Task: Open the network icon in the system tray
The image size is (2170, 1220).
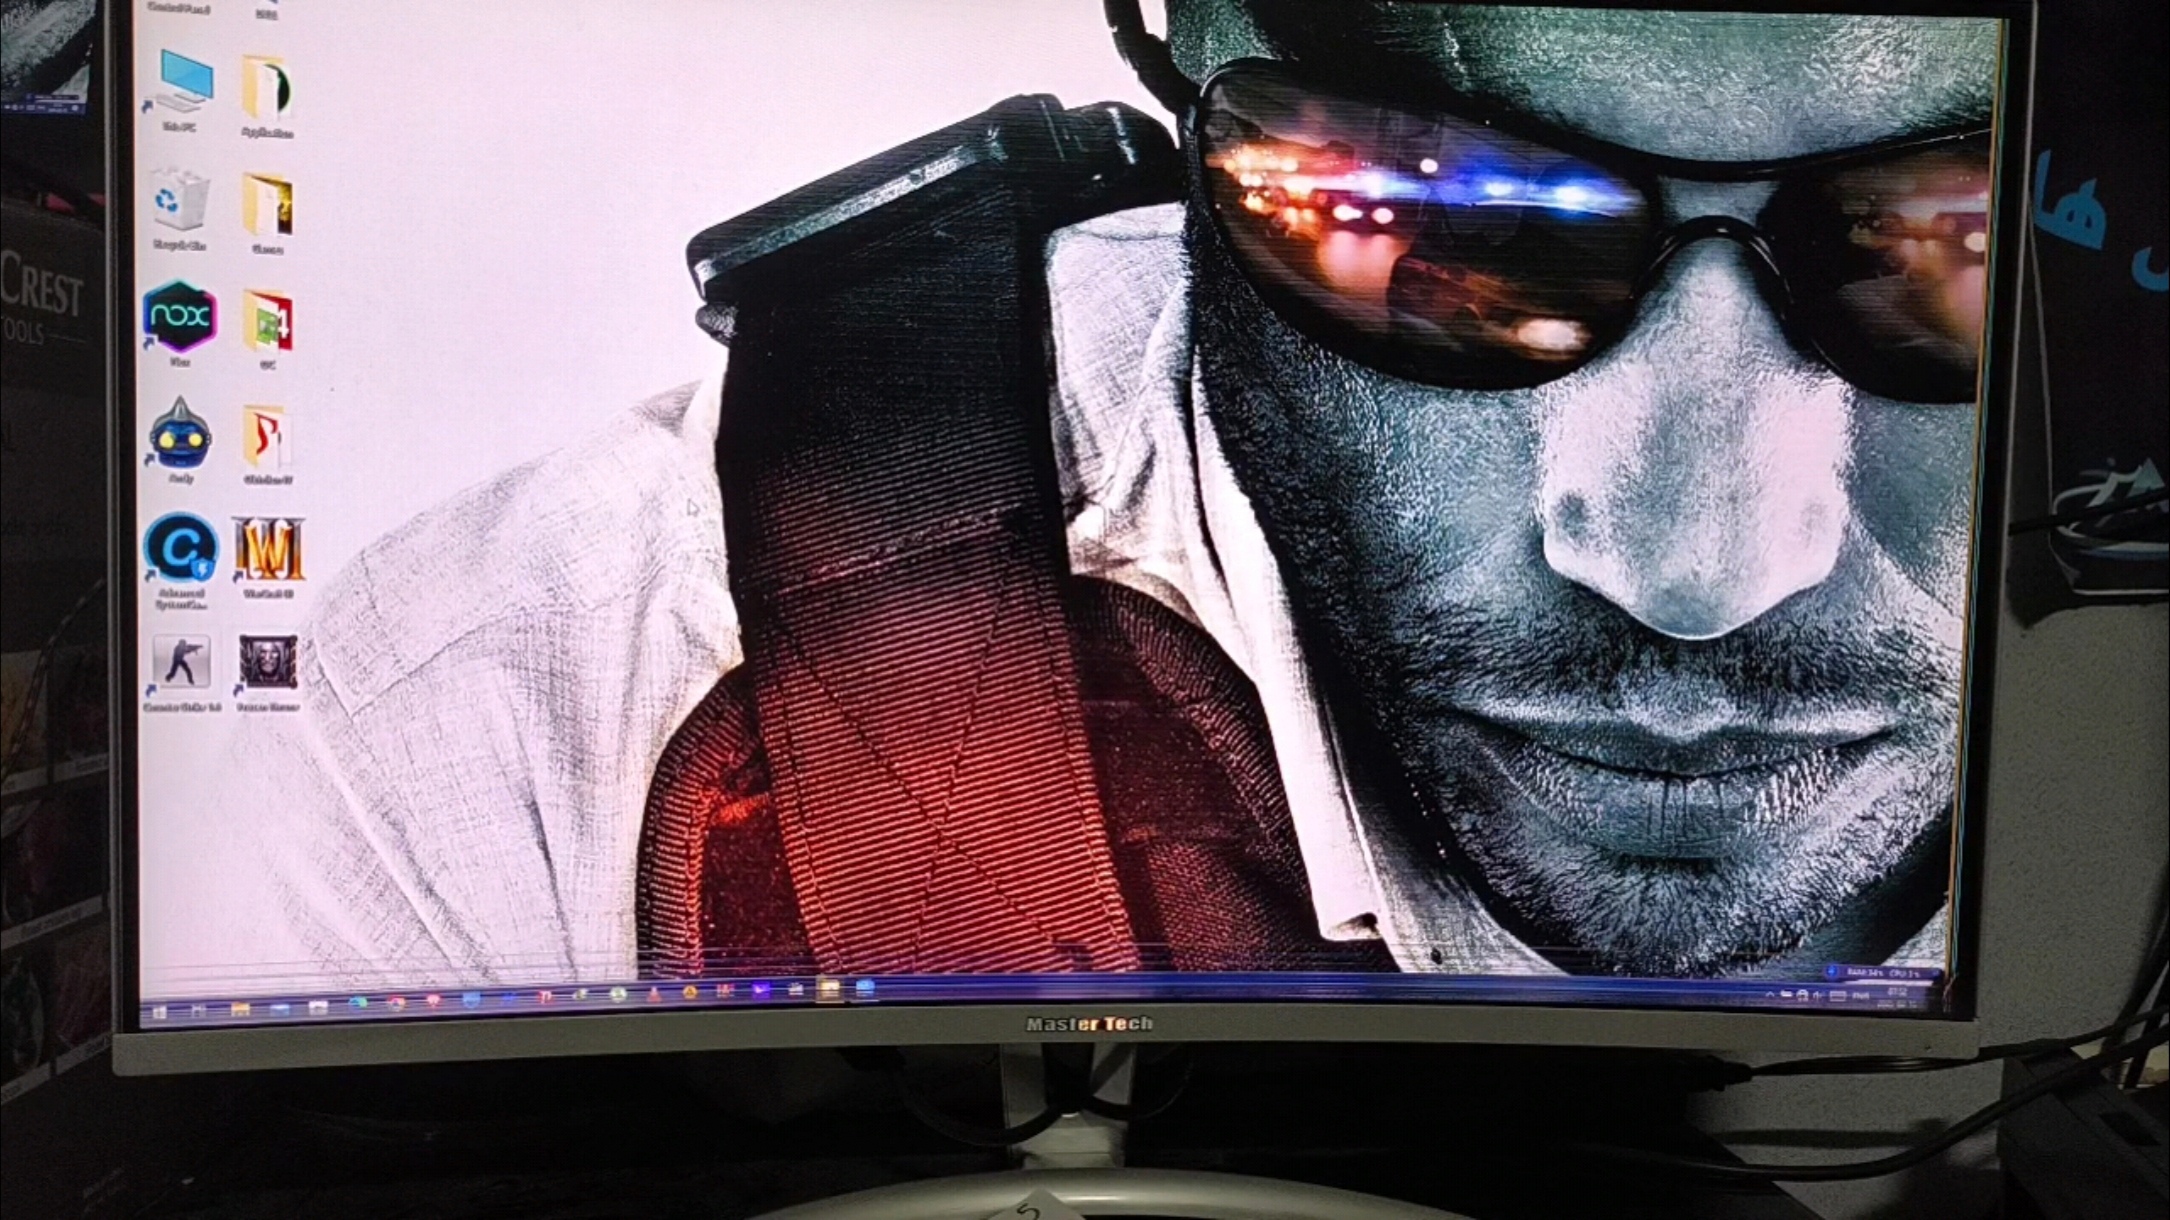Action: point(1802,996)
